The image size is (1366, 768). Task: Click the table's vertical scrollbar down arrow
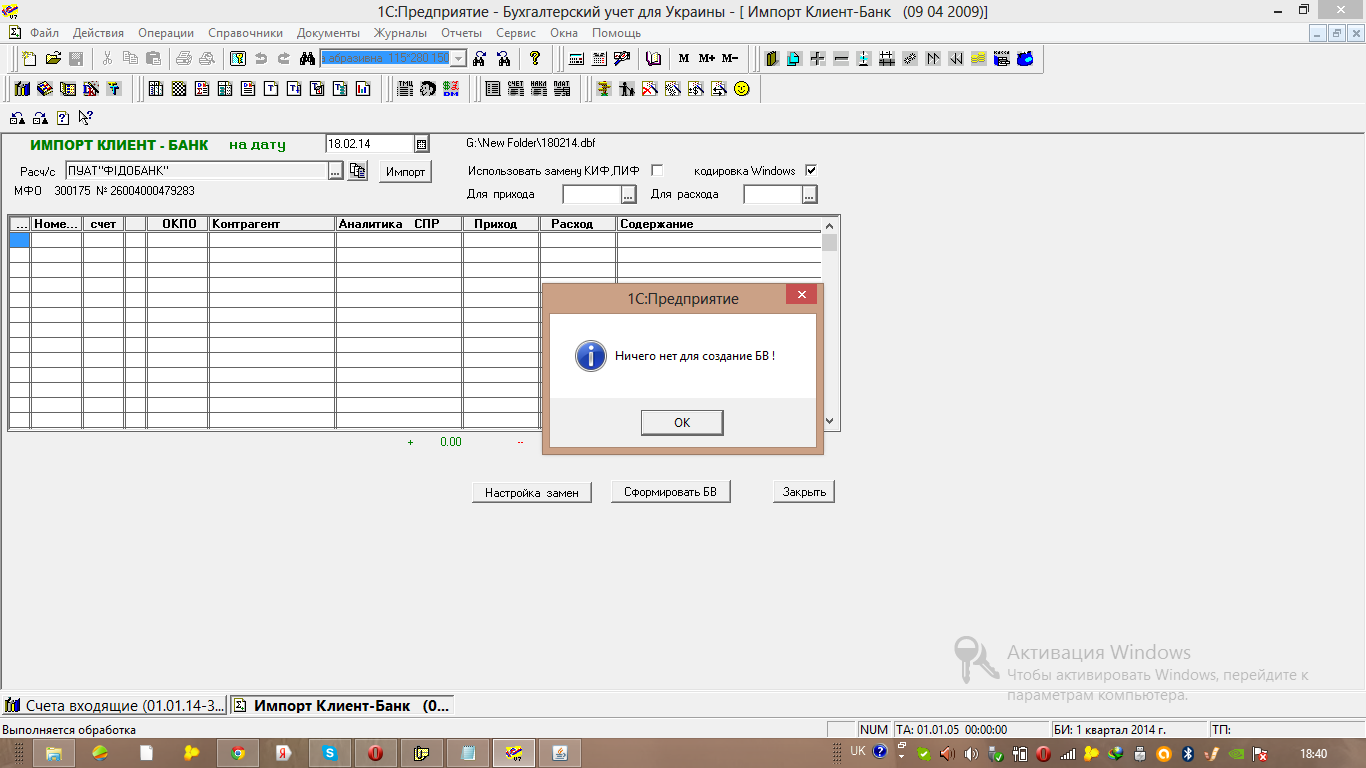[x=830, y=421]
